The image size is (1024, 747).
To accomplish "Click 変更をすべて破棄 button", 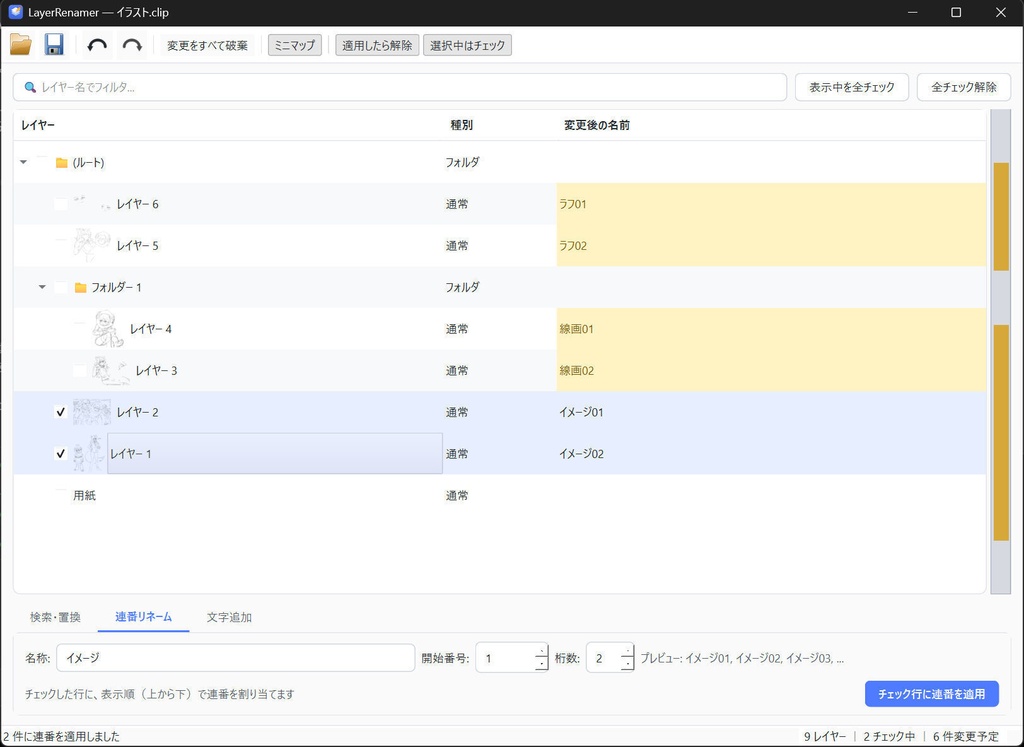I will point(208,46).
